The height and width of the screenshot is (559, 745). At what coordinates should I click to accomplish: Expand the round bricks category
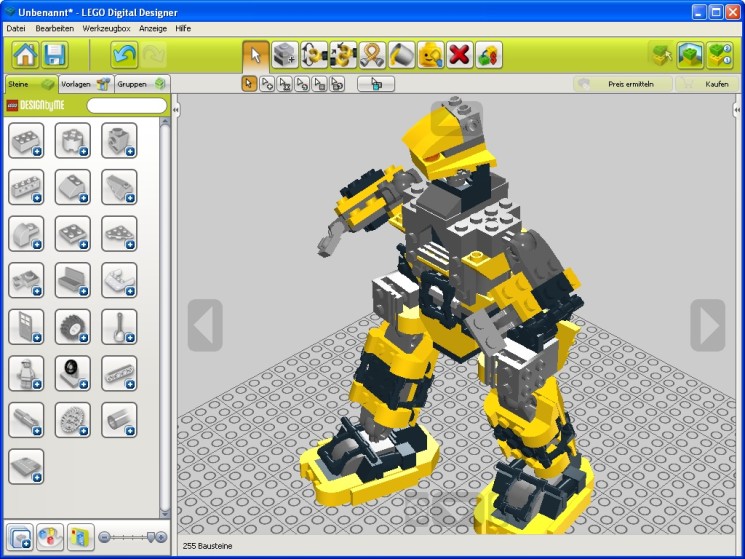(x=73, y=141)
